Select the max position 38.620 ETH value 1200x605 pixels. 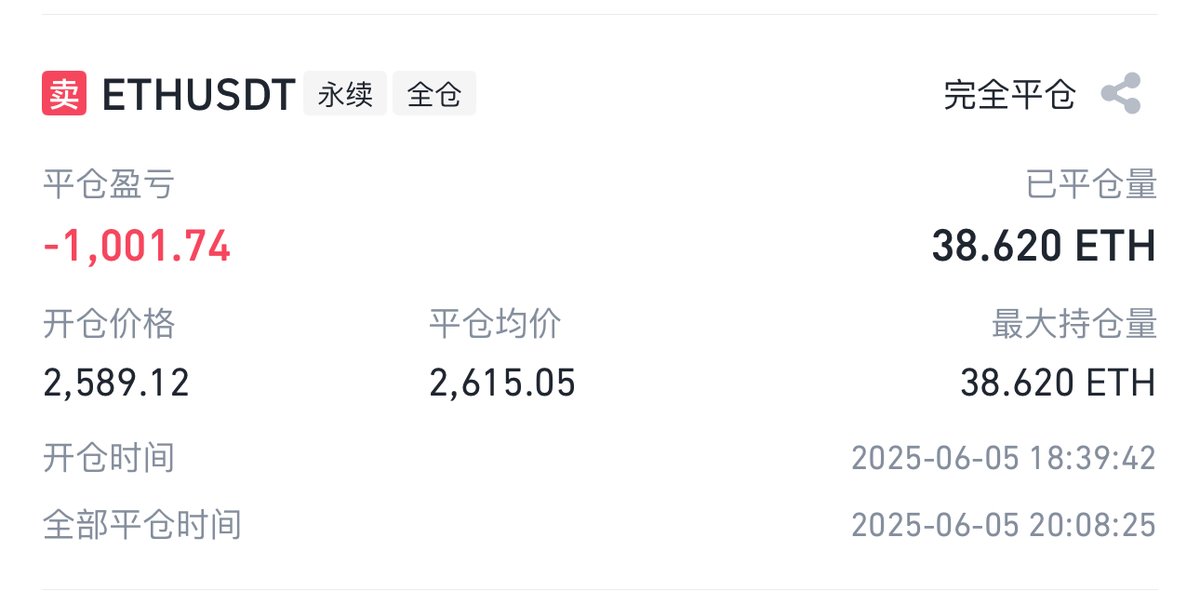pyautogui.click(x=1058, y=383)
